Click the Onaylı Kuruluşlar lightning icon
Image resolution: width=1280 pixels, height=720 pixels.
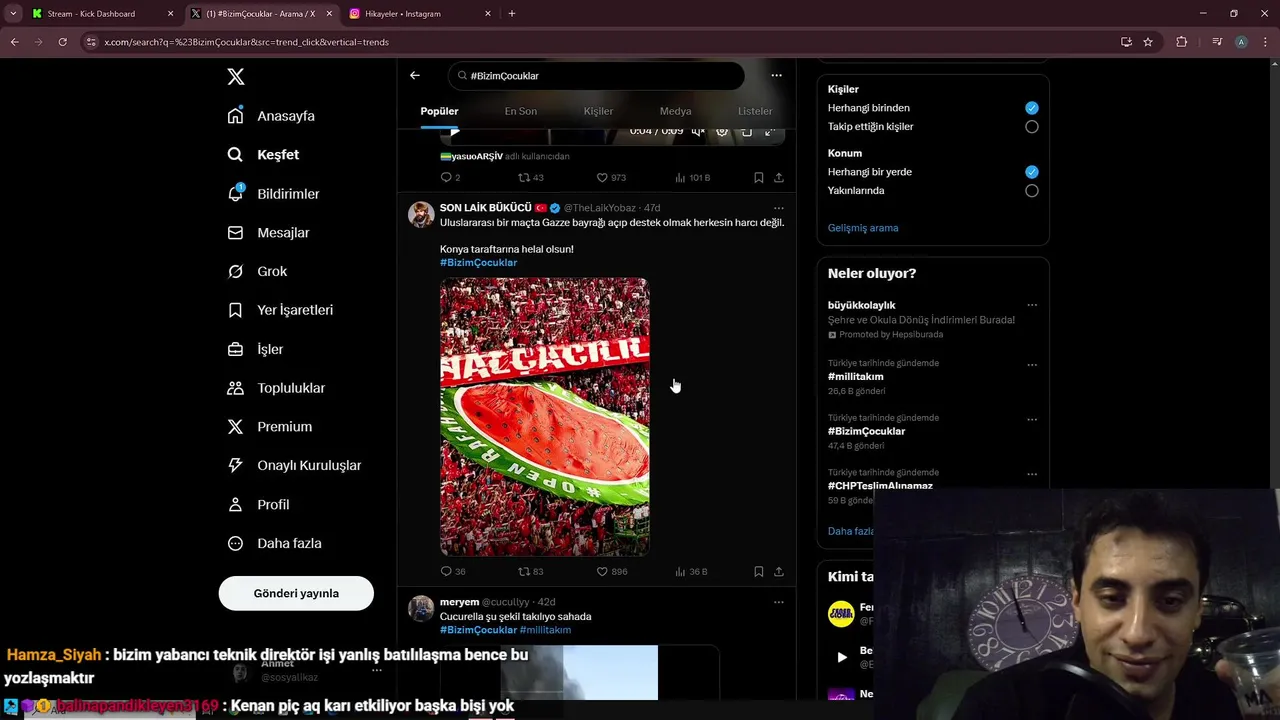(235, 466)
